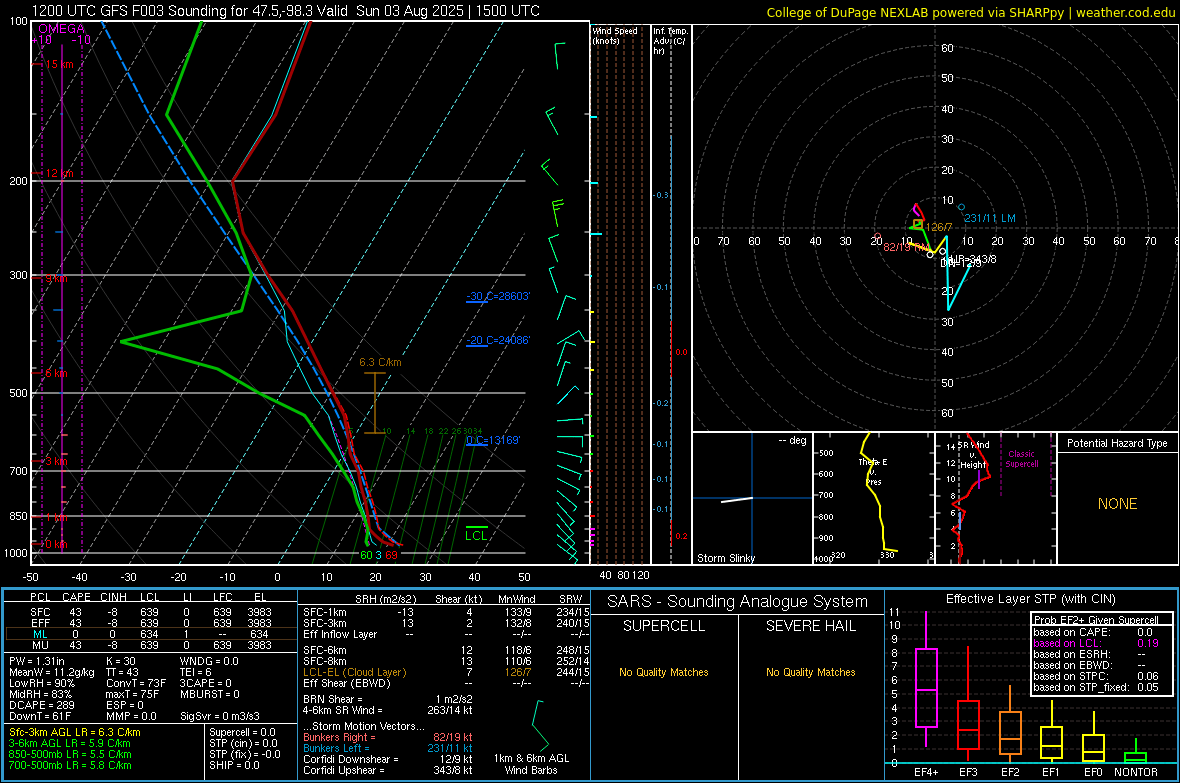Click the SARS - Sounding Analogue System heading

738,602
